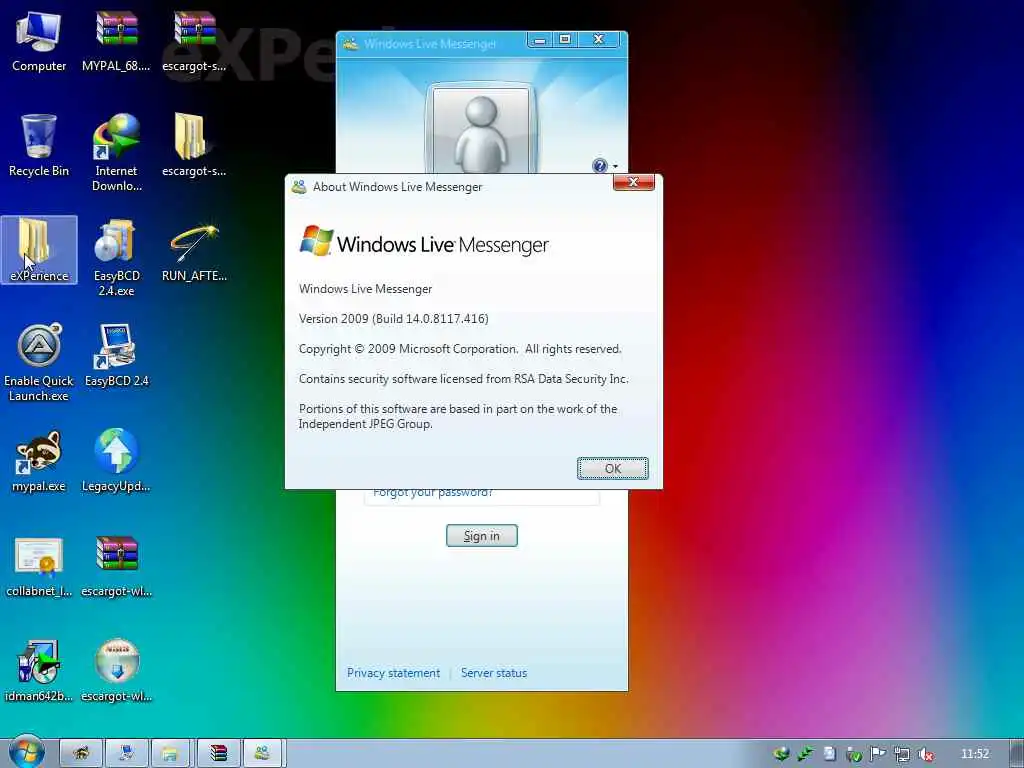Close the About Windows Live Messenger dialog
This screenshot has width=1024, height=768.
click(x=633, y=182)
